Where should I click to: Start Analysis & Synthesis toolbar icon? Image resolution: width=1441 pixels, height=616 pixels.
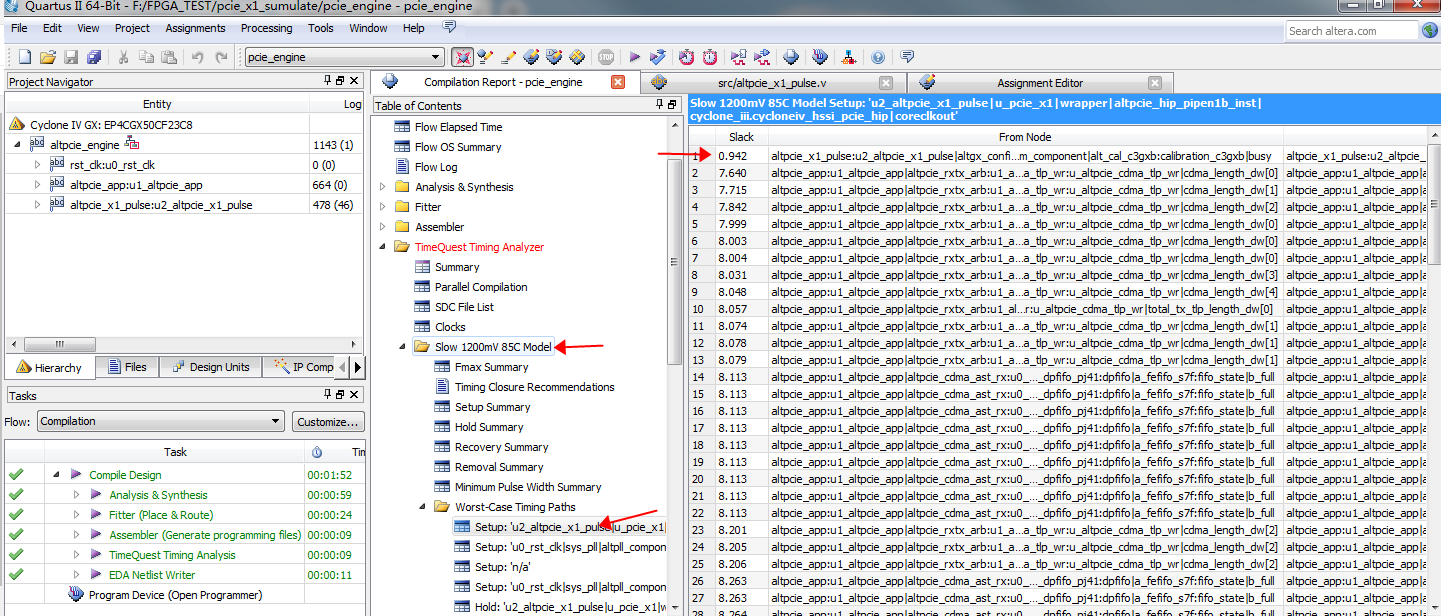[x=658, y=57]
